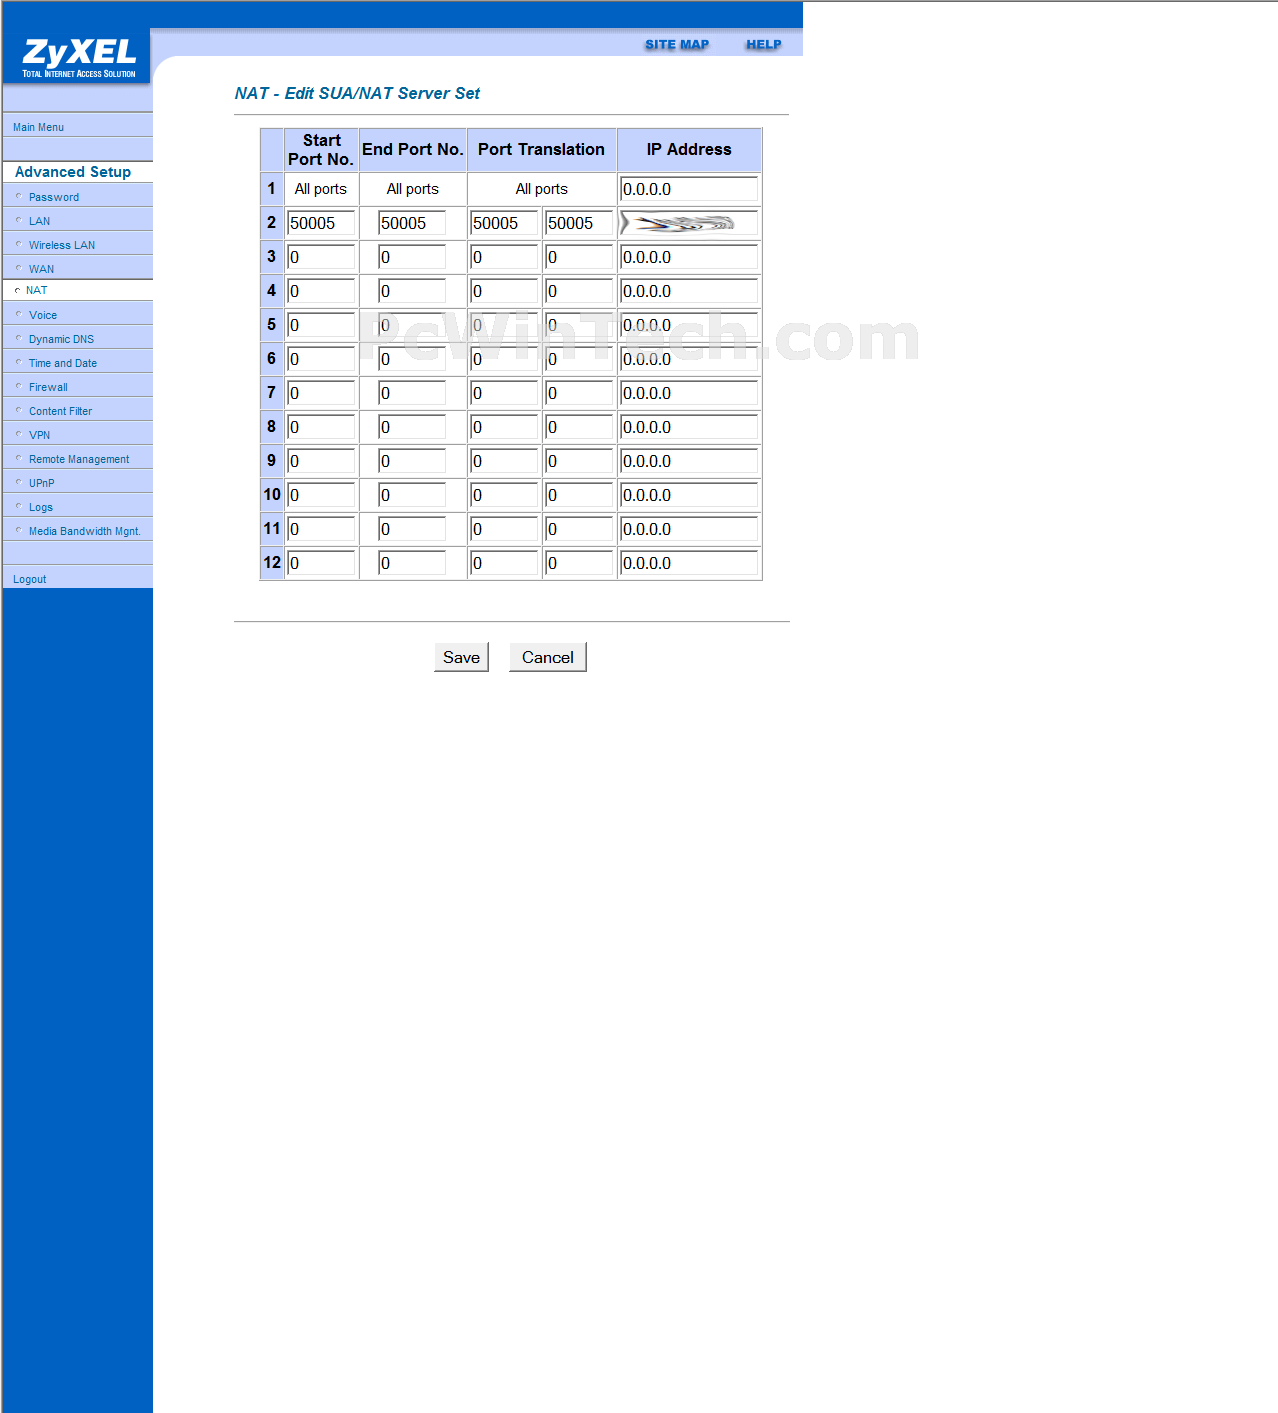Click row 9 first Port Translation field

pyautogui.click(x=504, y=461)
